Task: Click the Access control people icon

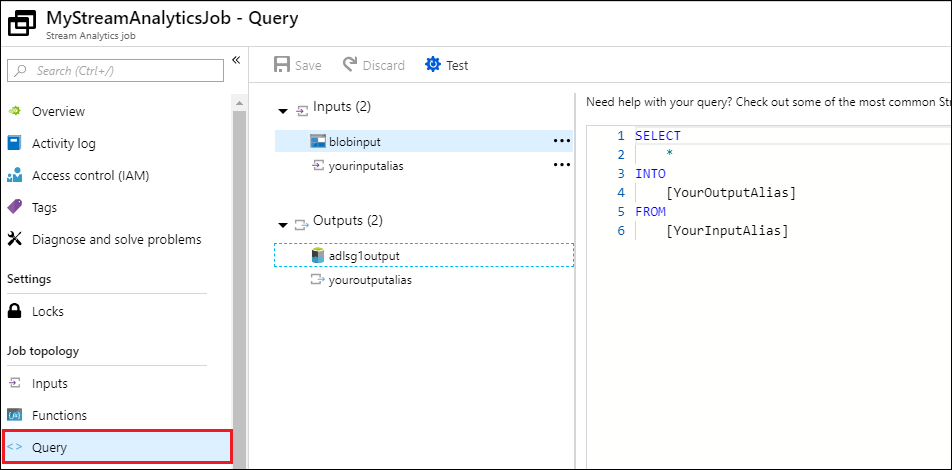Action: [x=15, y=175]
